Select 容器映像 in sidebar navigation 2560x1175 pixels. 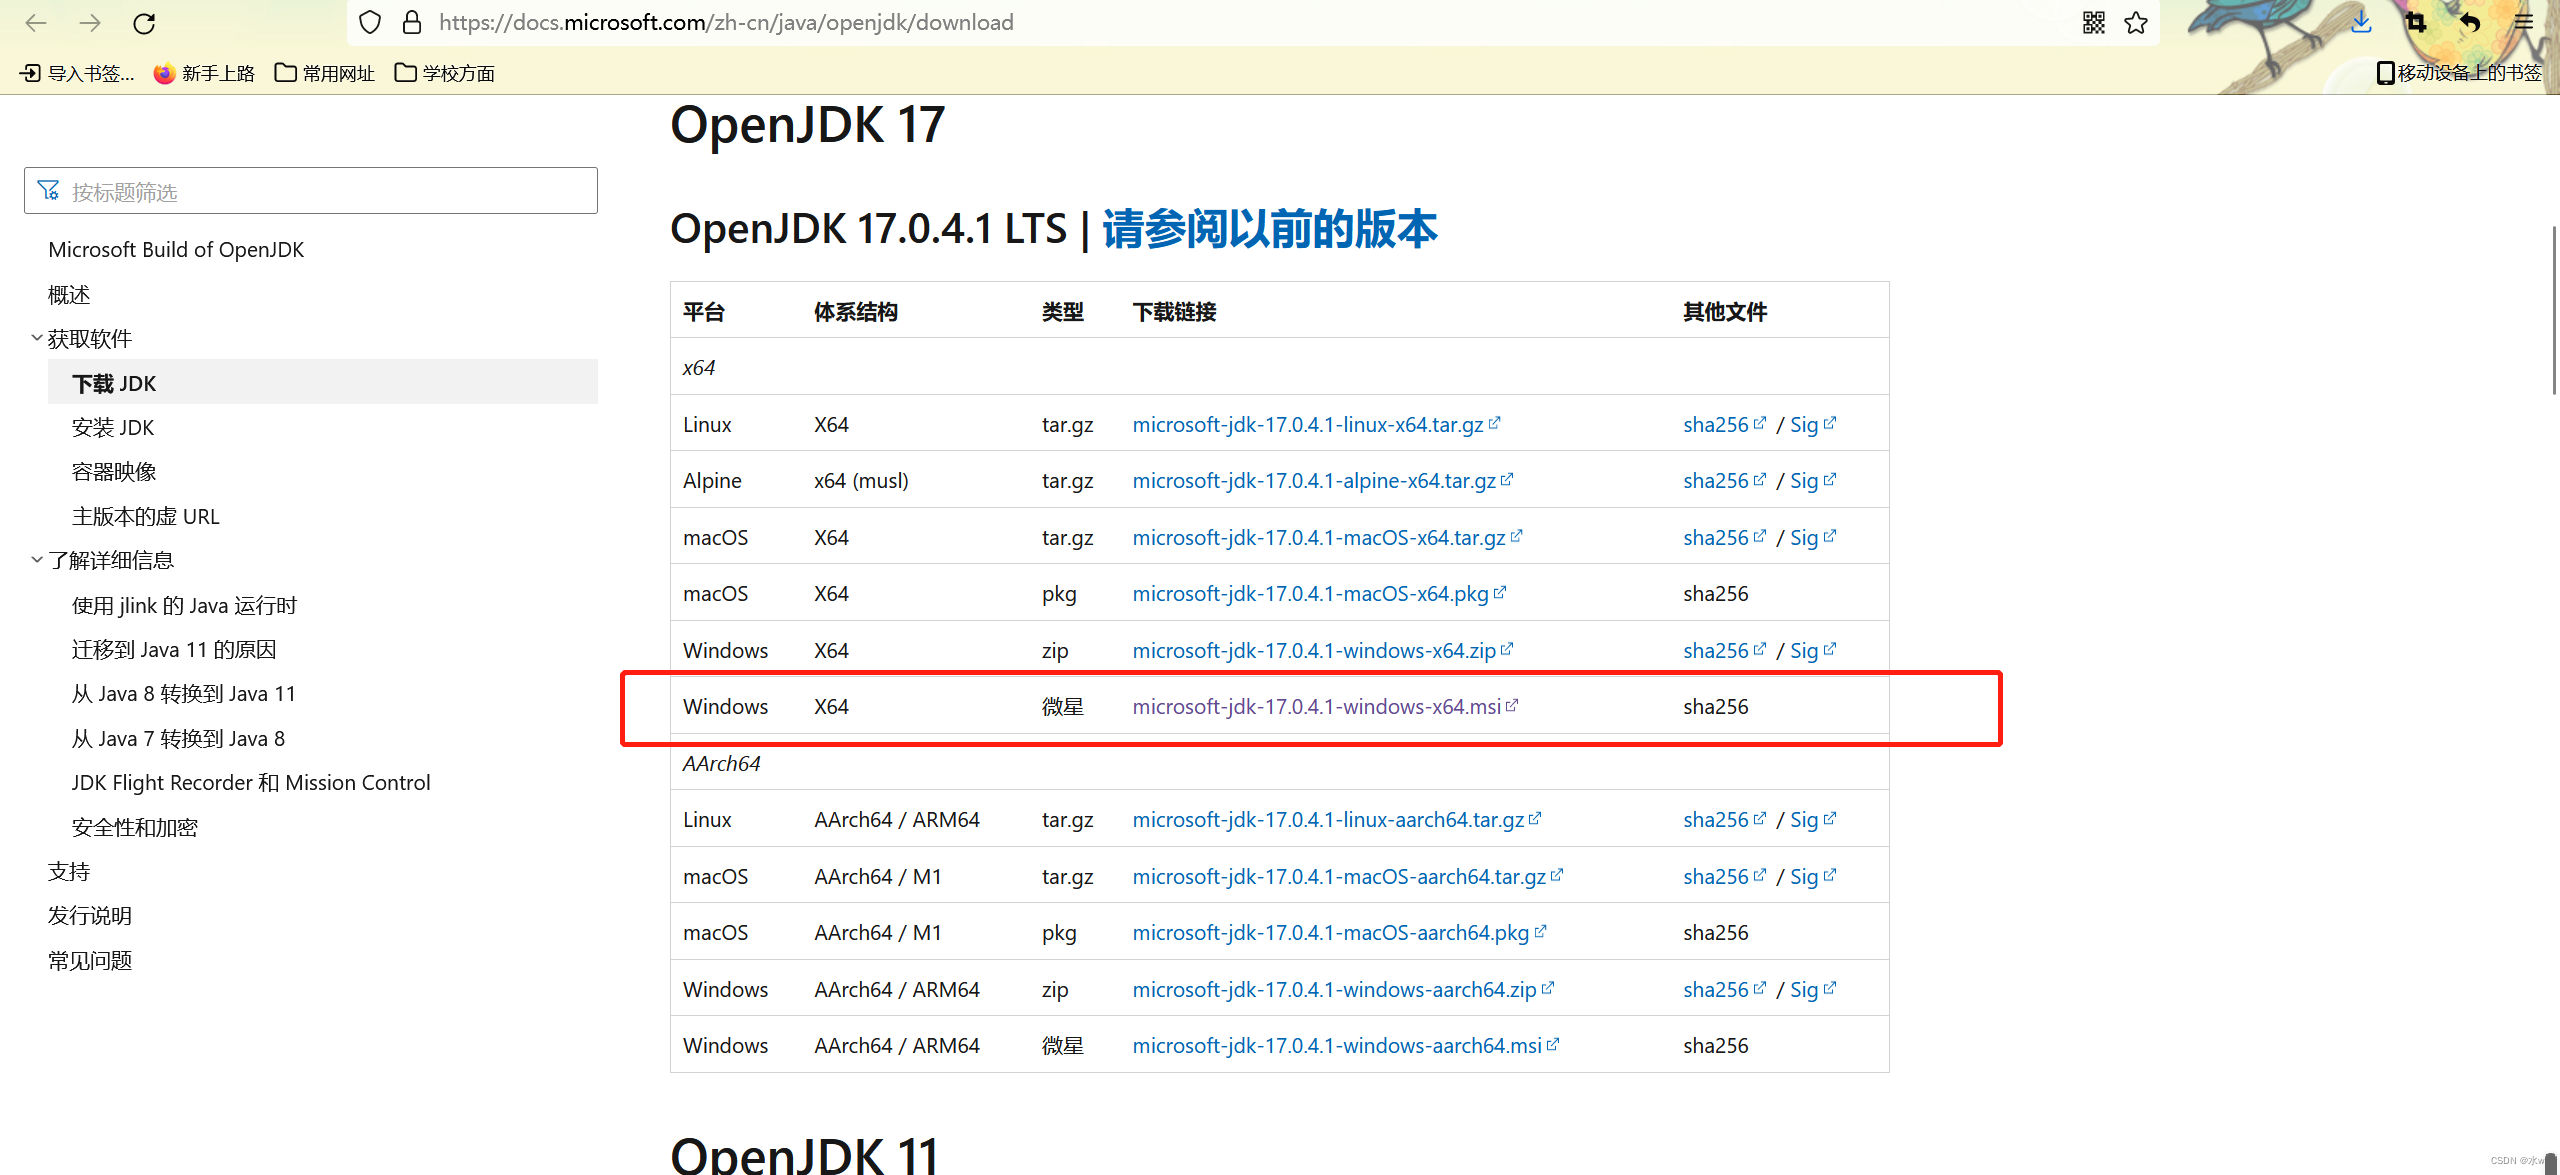click(114, 472)
